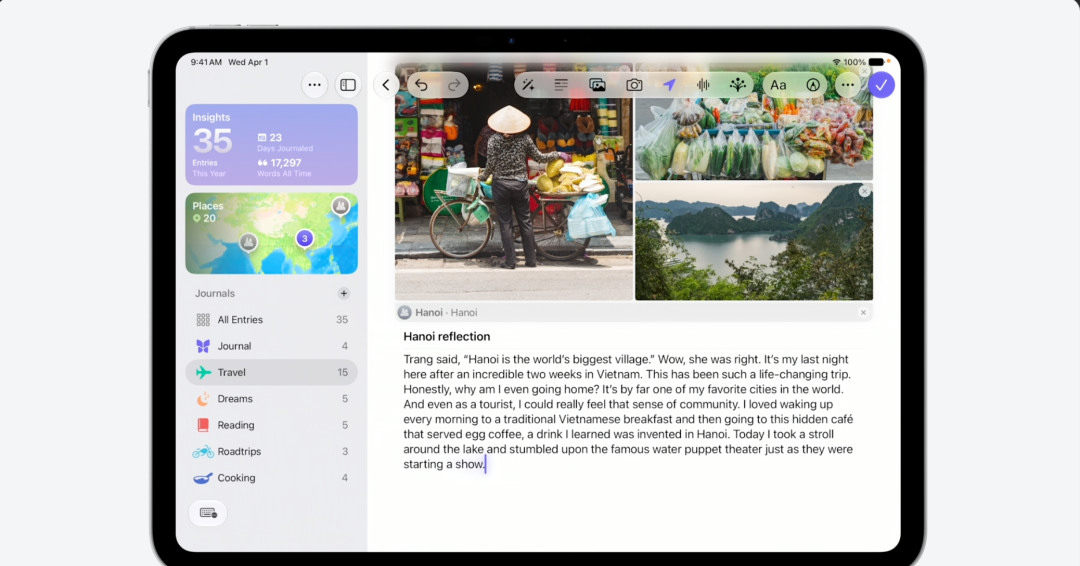Tap the 23 Days Journaled stat
Screen dimensions: 1080x566
(285, 143)
